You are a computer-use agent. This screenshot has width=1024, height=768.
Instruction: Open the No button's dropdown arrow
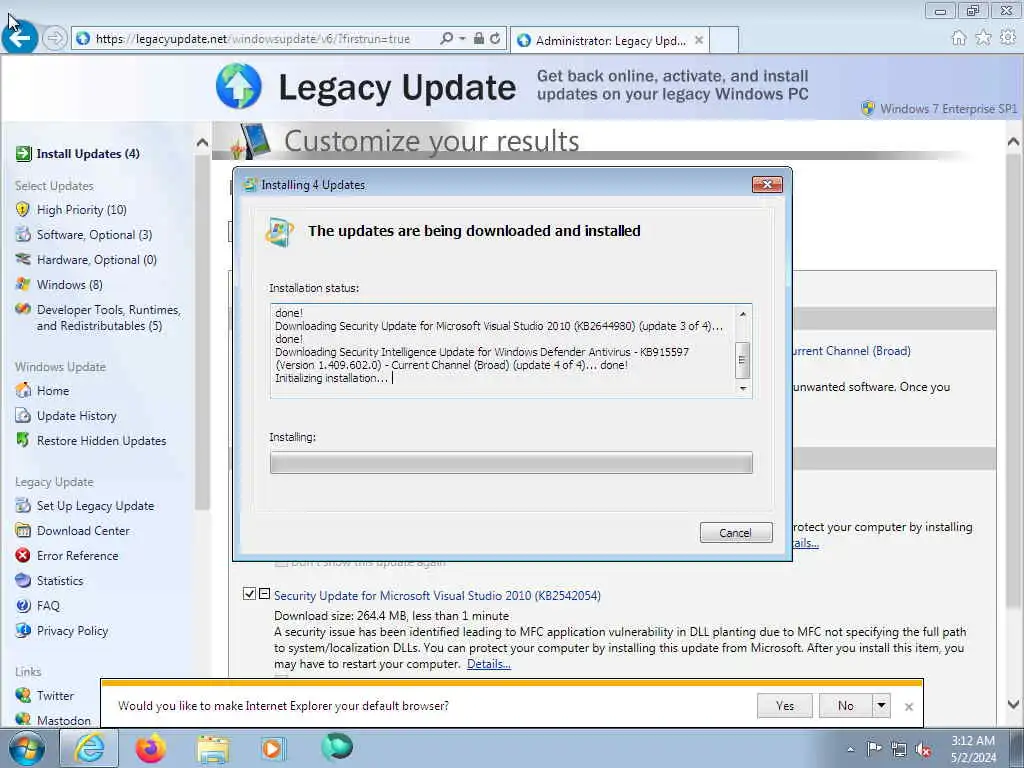tap(881, 705)
